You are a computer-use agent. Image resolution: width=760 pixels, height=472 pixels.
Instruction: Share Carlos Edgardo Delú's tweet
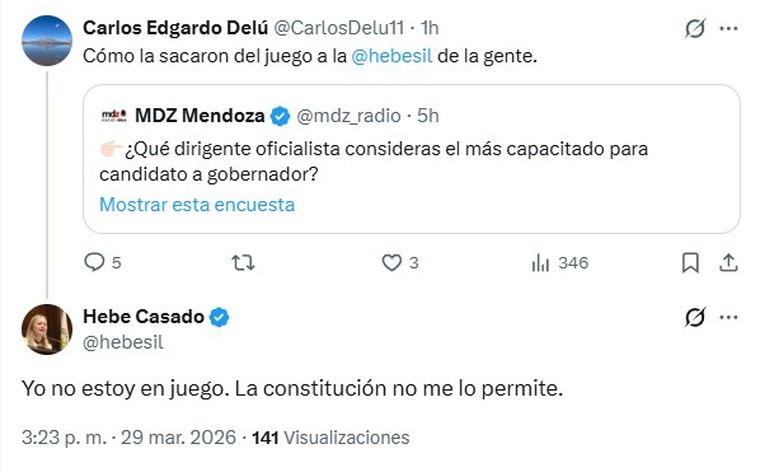click(729, 263)
